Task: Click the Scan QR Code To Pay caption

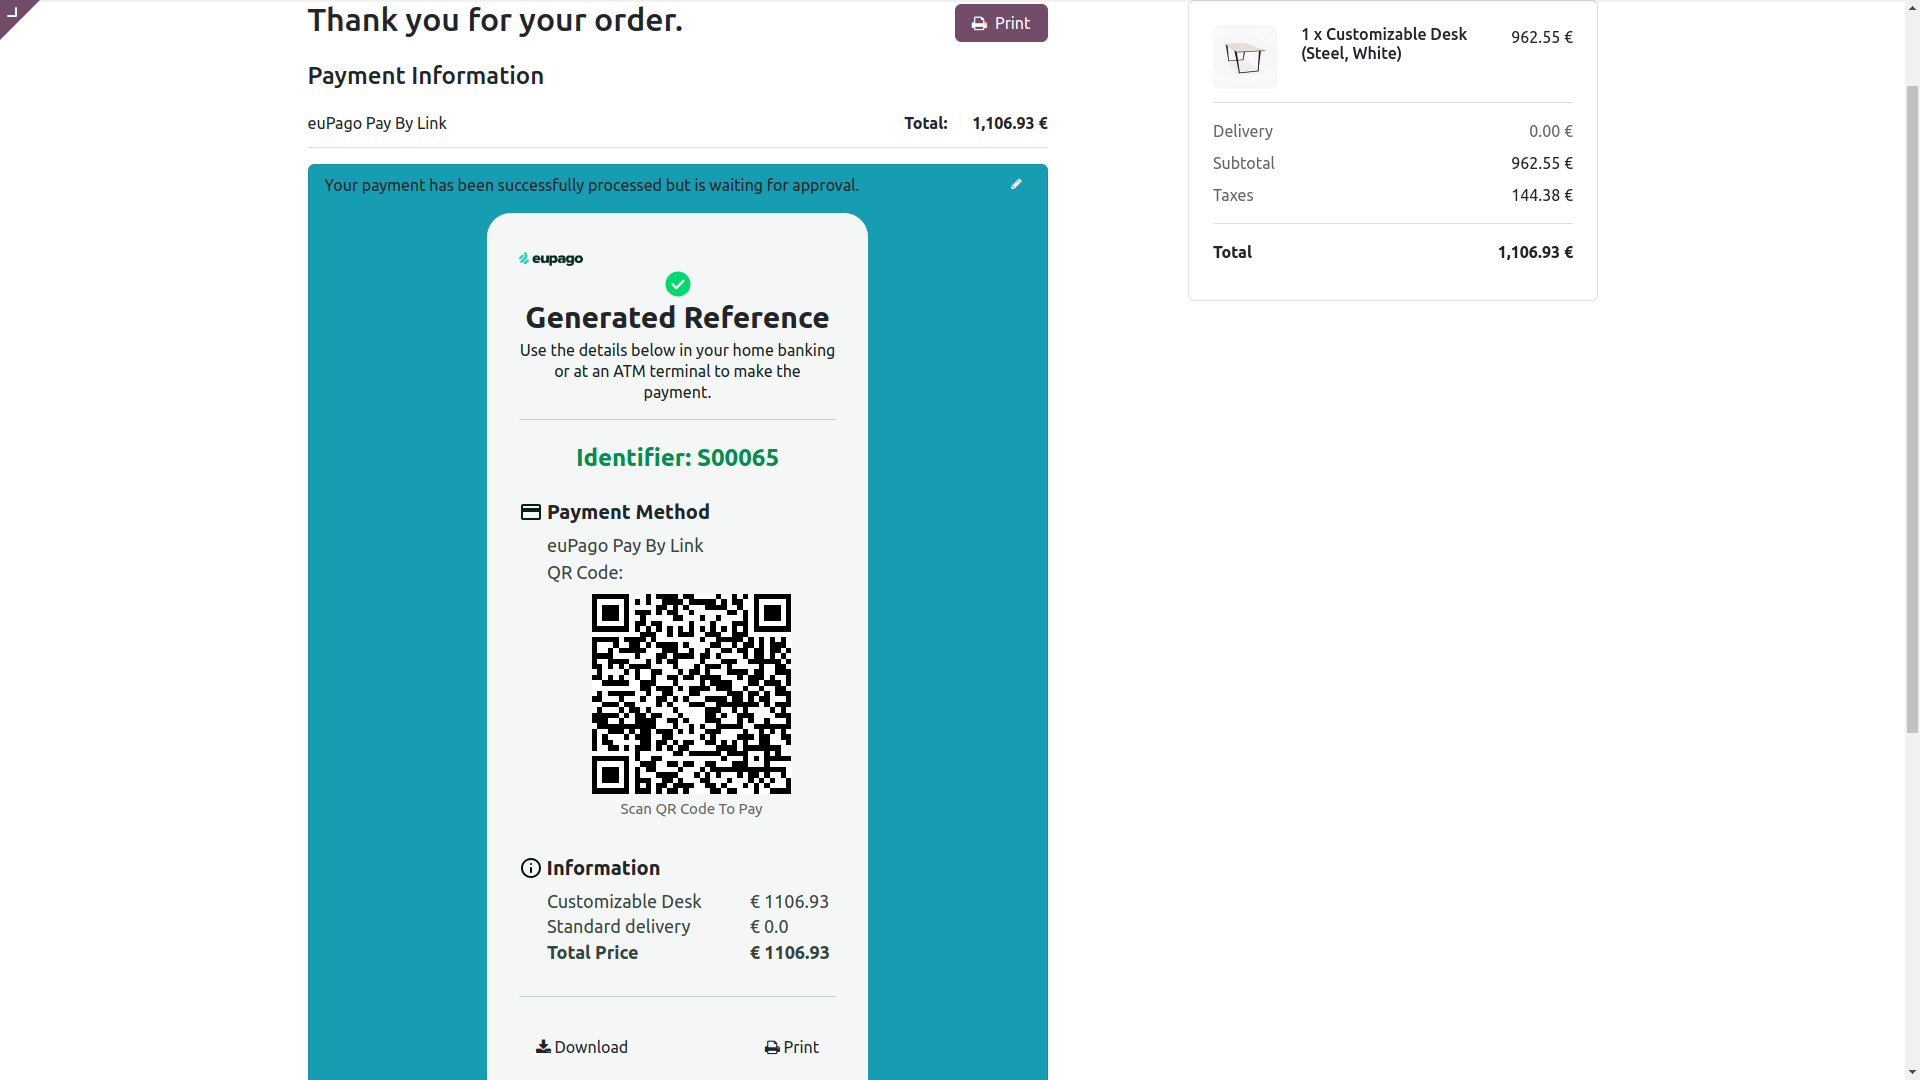Action: 691,809
